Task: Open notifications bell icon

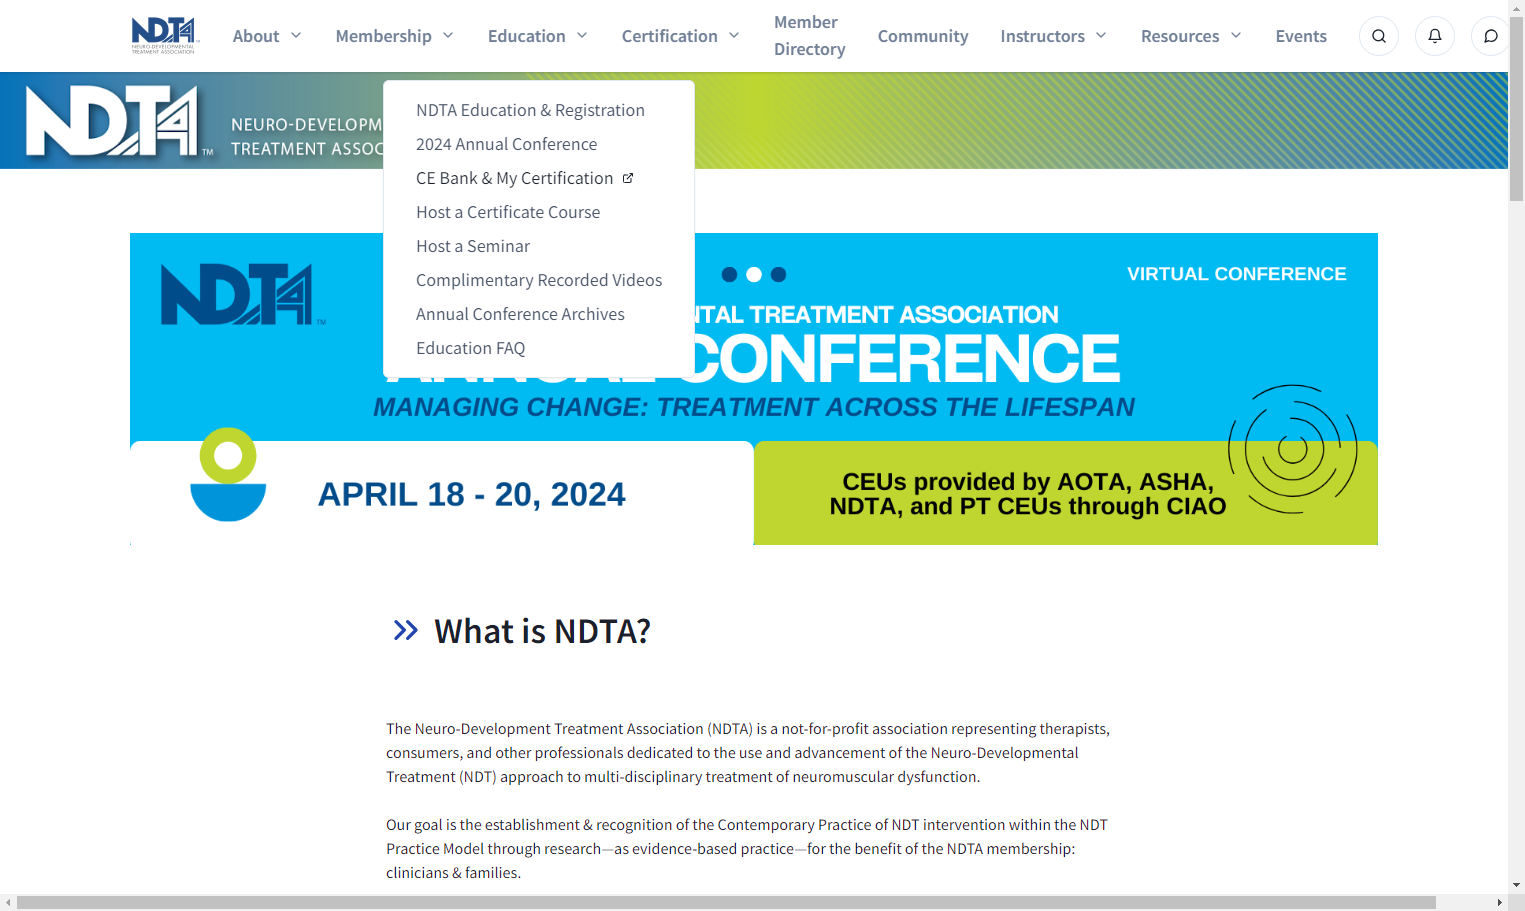Action: pyautogui.click(x=1435, y=36)
